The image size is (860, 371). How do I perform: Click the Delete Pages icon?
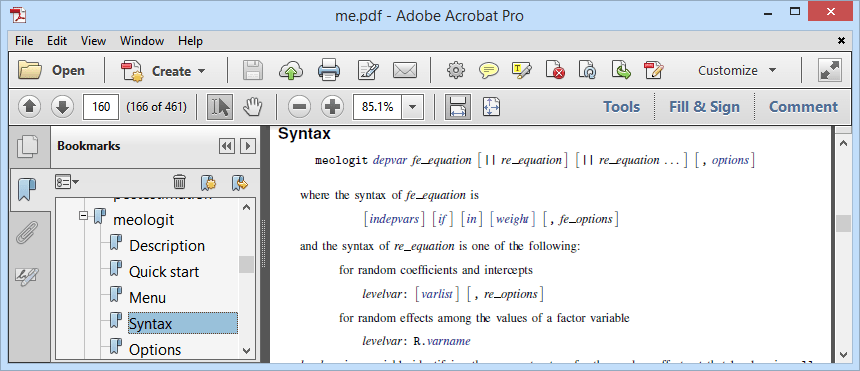pyautogui.click(x=555, y=70)
